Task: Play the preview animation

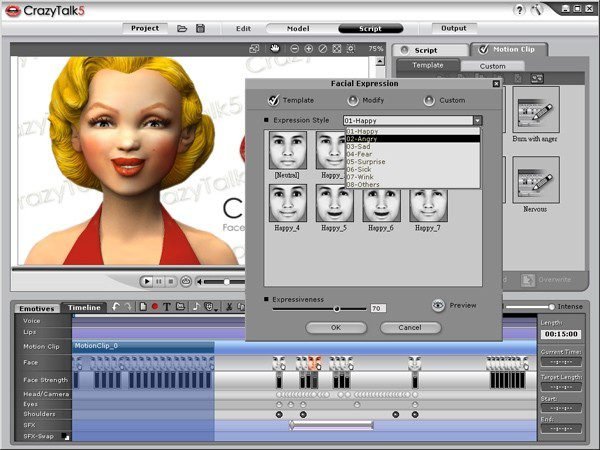Action: click(146, 282)
